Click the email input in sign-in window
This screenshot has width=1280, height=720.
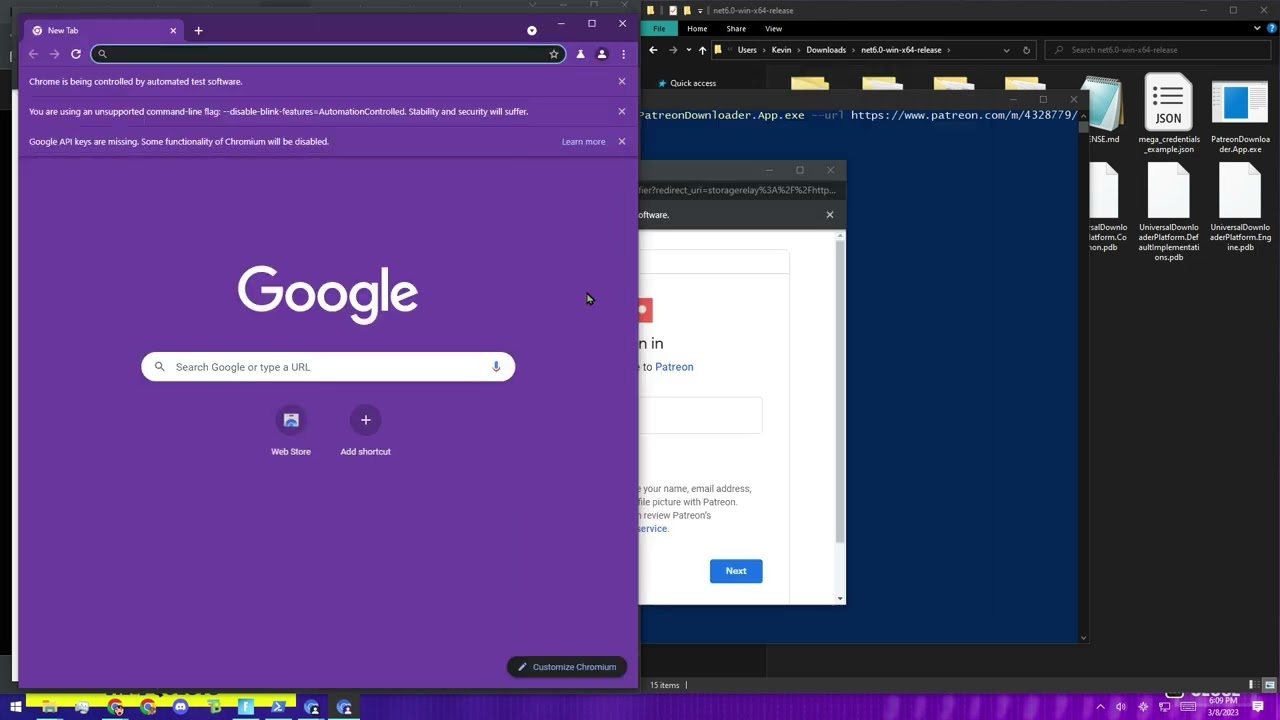pos(701,415)
